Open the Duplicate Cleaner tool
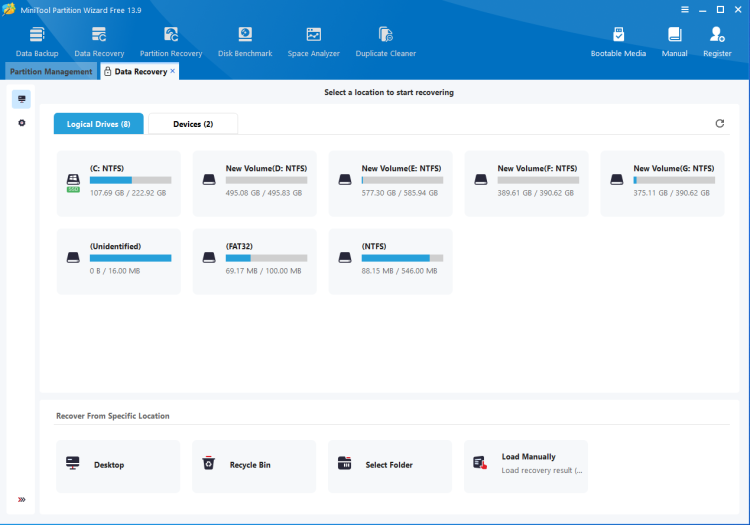This screenshot has height=525, width=750. tap(386, 42)
